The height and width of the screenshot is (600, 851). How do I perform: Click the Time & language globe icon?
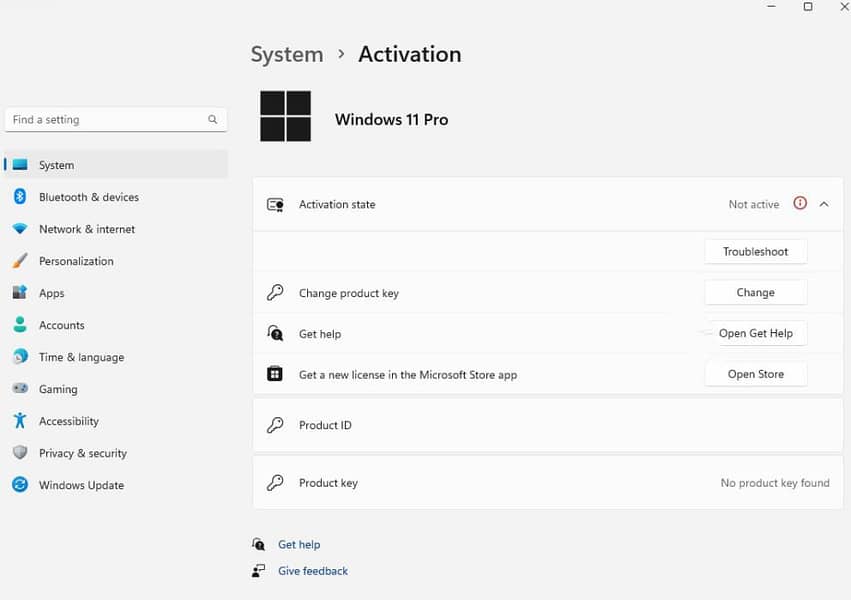[x=20, y=356]
